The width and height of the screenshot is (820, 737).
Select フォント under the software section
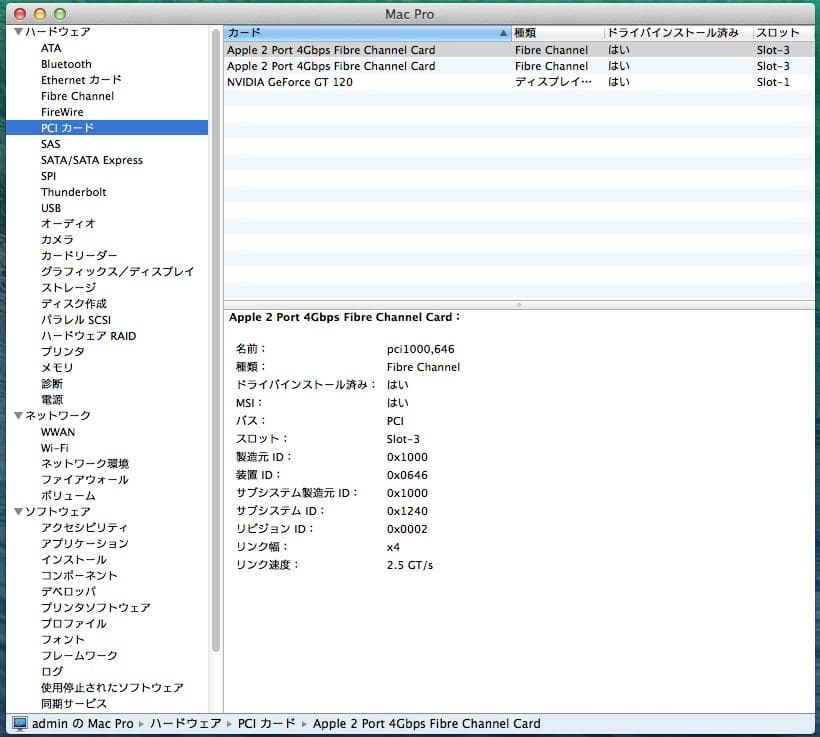(64, 639)
